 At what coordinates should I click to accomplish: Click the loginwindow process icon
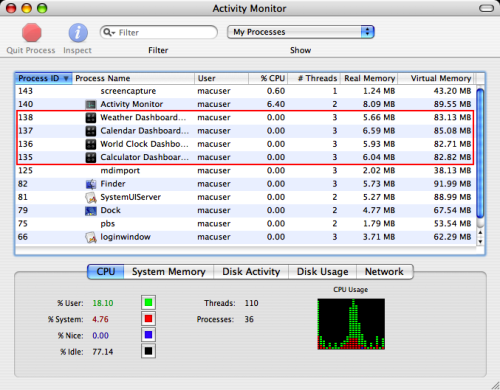pos(91,237)
